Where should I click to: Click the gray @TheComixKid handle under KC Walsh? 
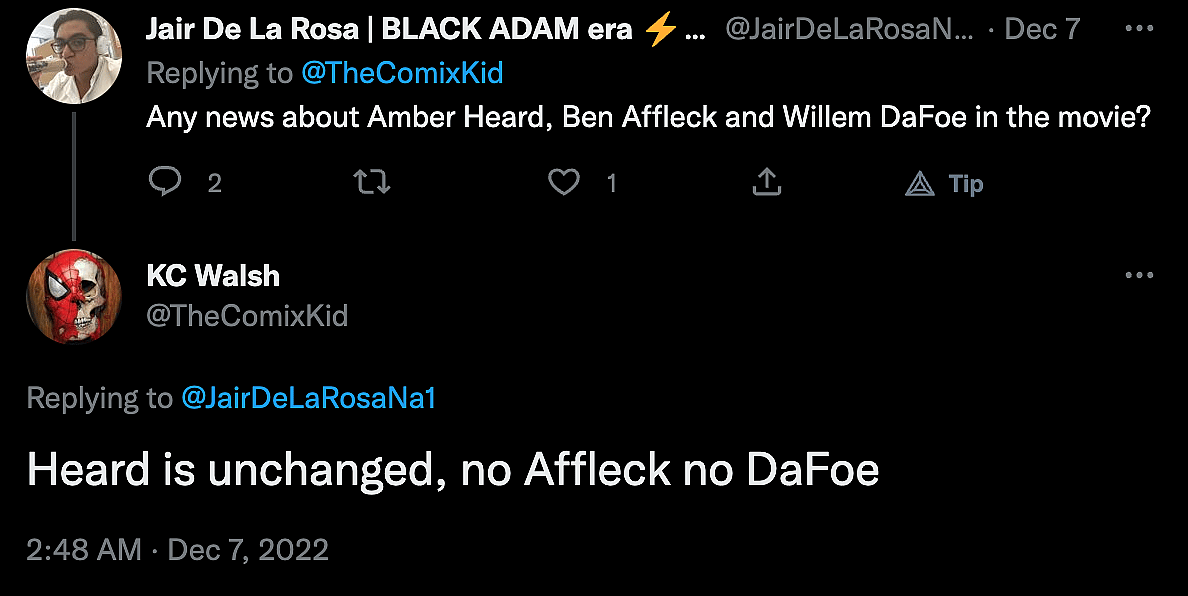[247, 316]
